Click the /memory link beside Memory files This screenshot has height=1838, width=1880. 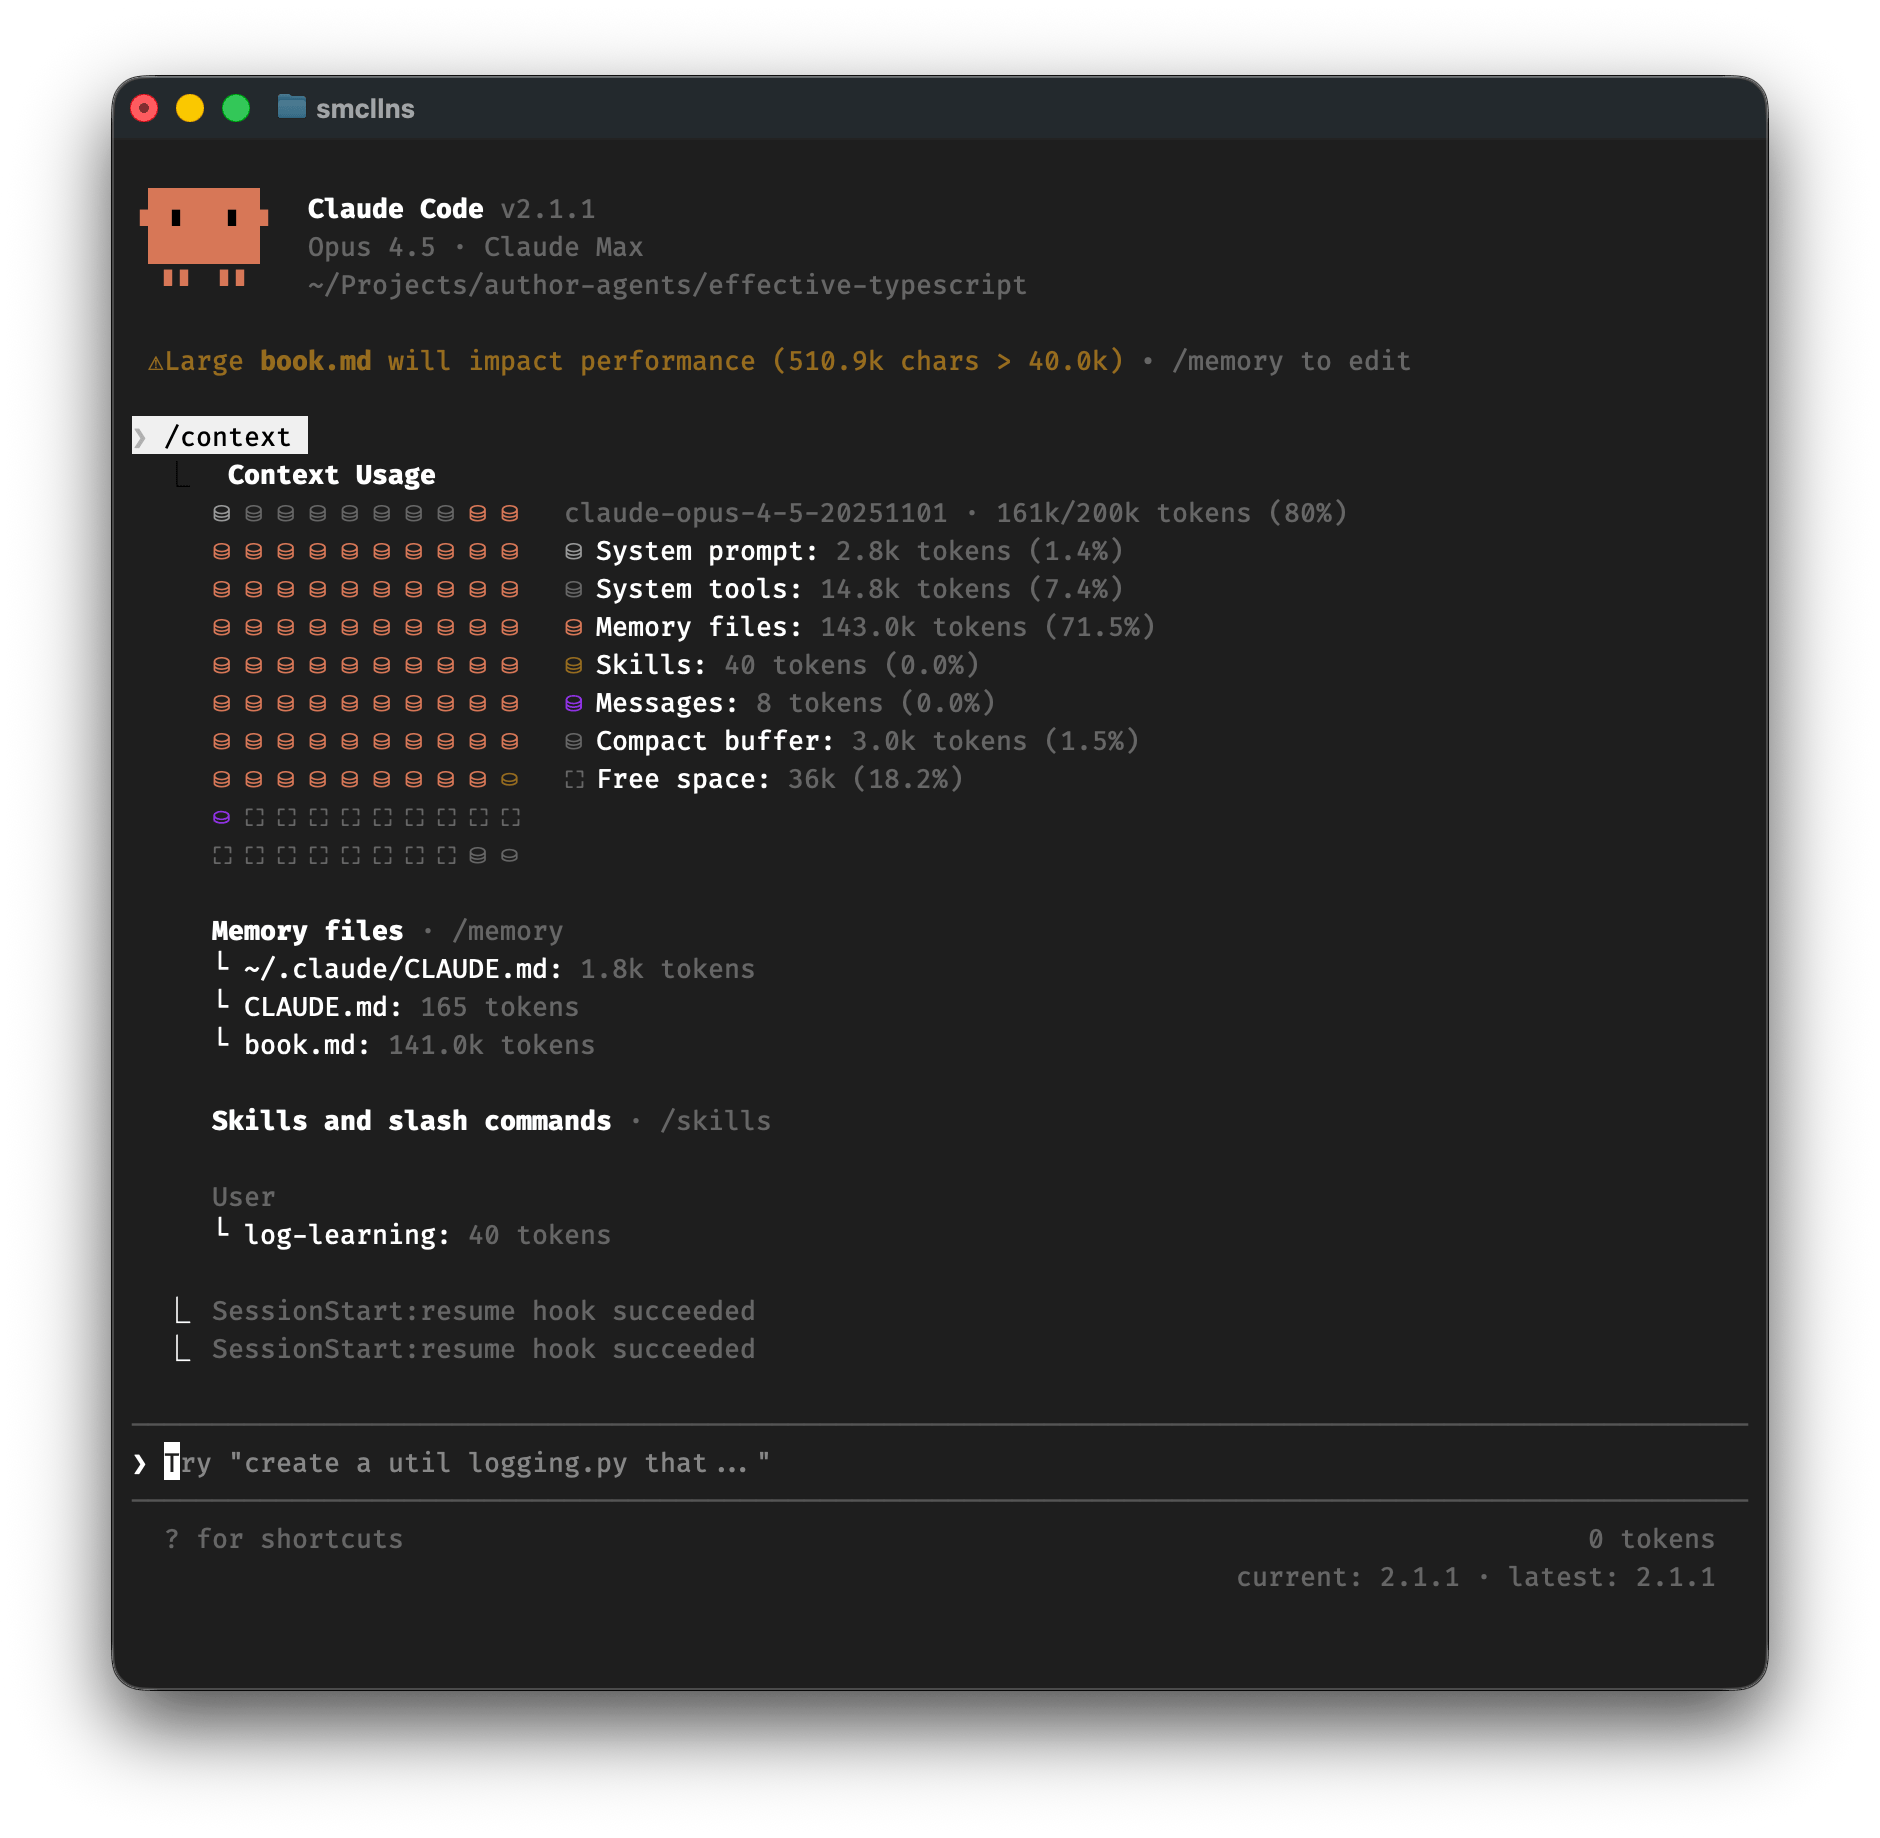507,931
